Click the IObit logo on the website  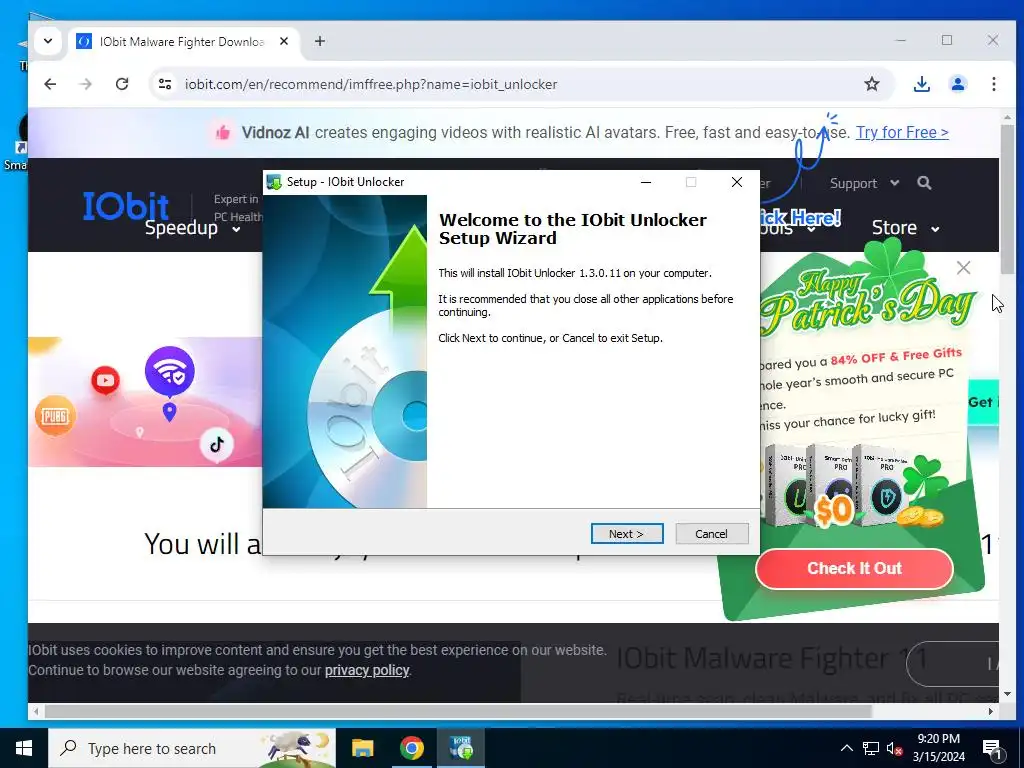(x=126, y=205)
